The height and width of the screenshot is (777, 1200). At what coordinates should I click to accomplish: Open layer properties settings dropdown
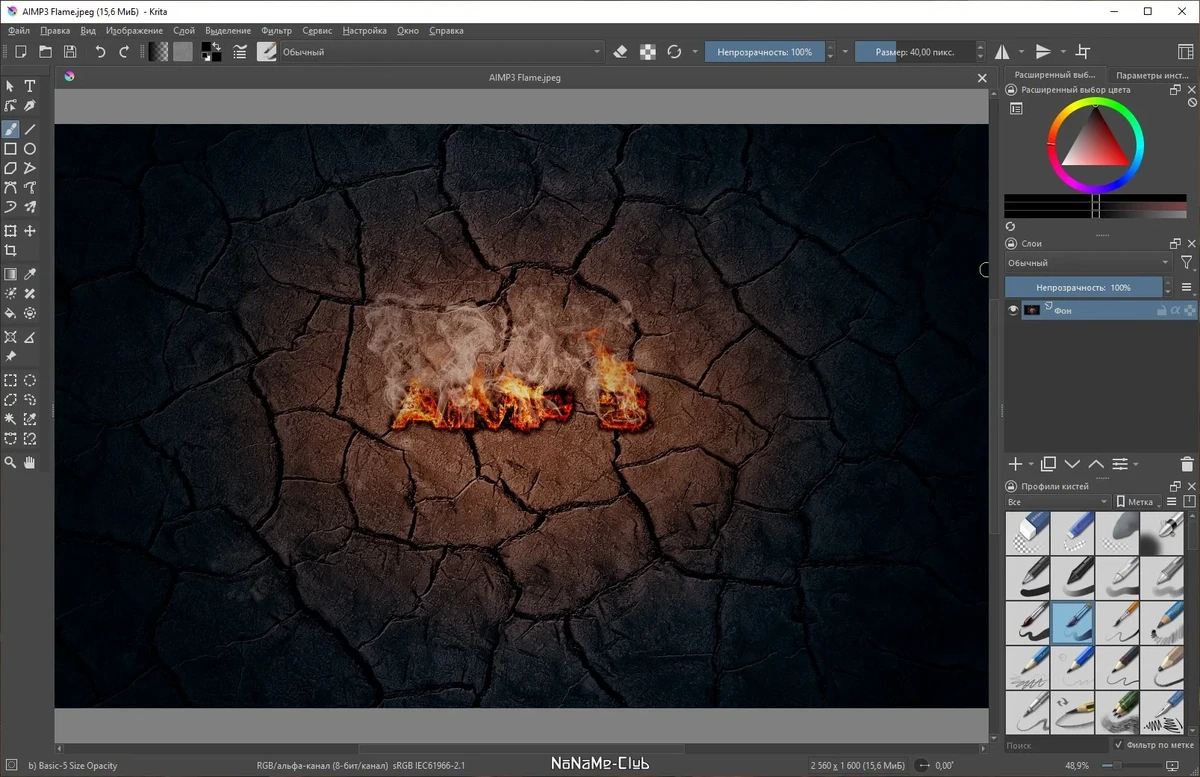(x=1124, y=464)
